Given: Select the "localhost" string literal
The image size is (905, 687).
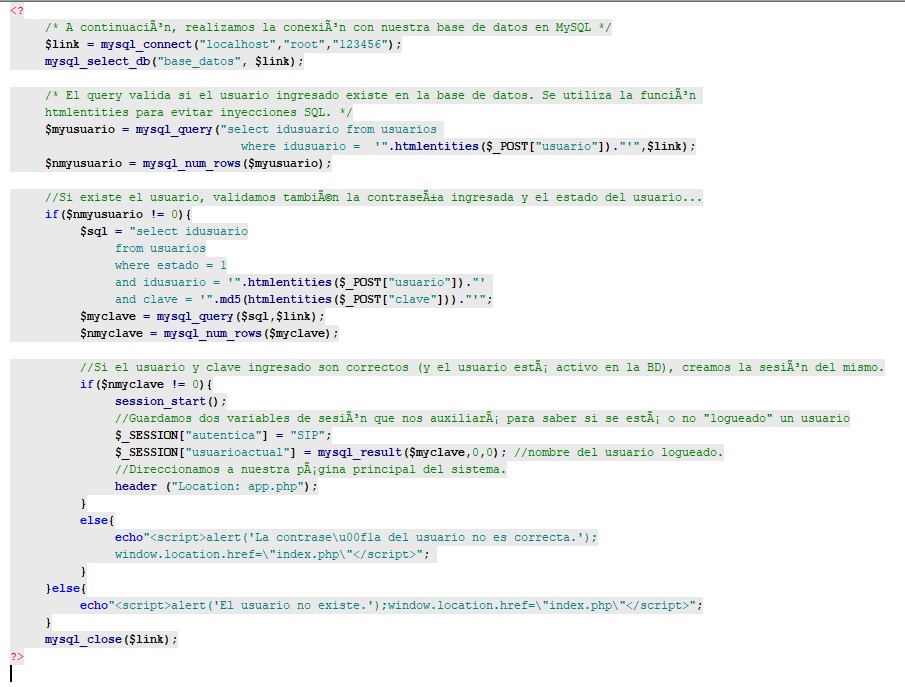Looking at the screenshot, I should pos(238,44).
